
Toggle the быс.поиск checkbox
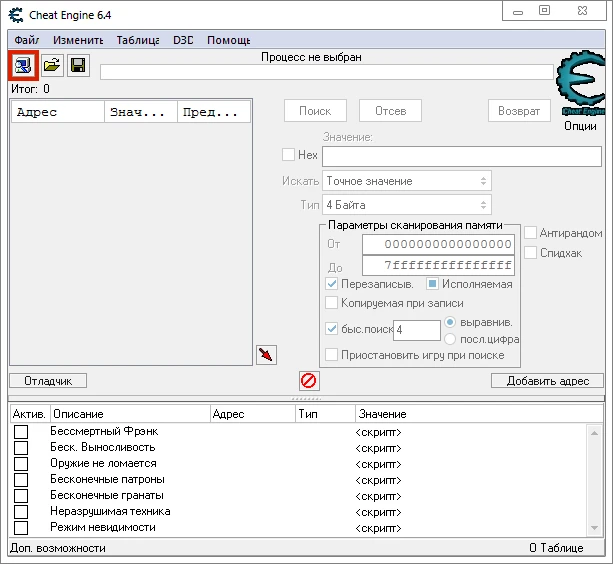[x=332, y=329]
